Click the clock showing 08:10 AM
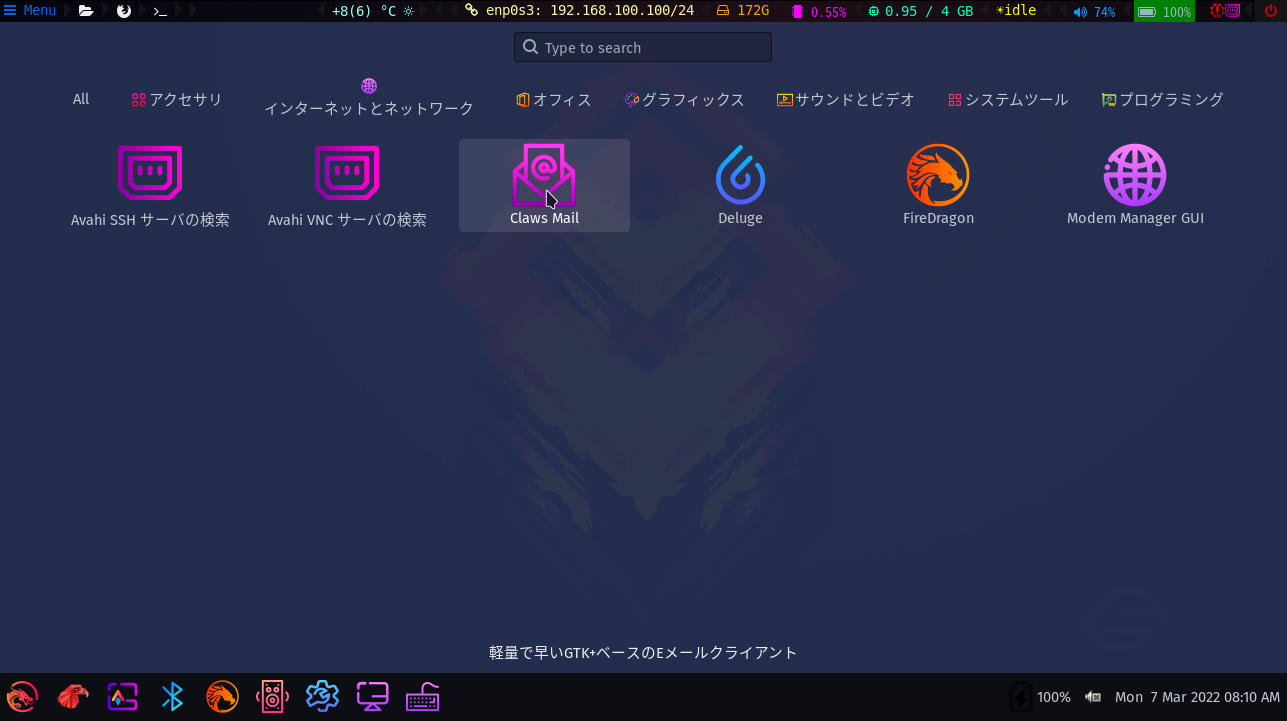 coord(1197,697)
